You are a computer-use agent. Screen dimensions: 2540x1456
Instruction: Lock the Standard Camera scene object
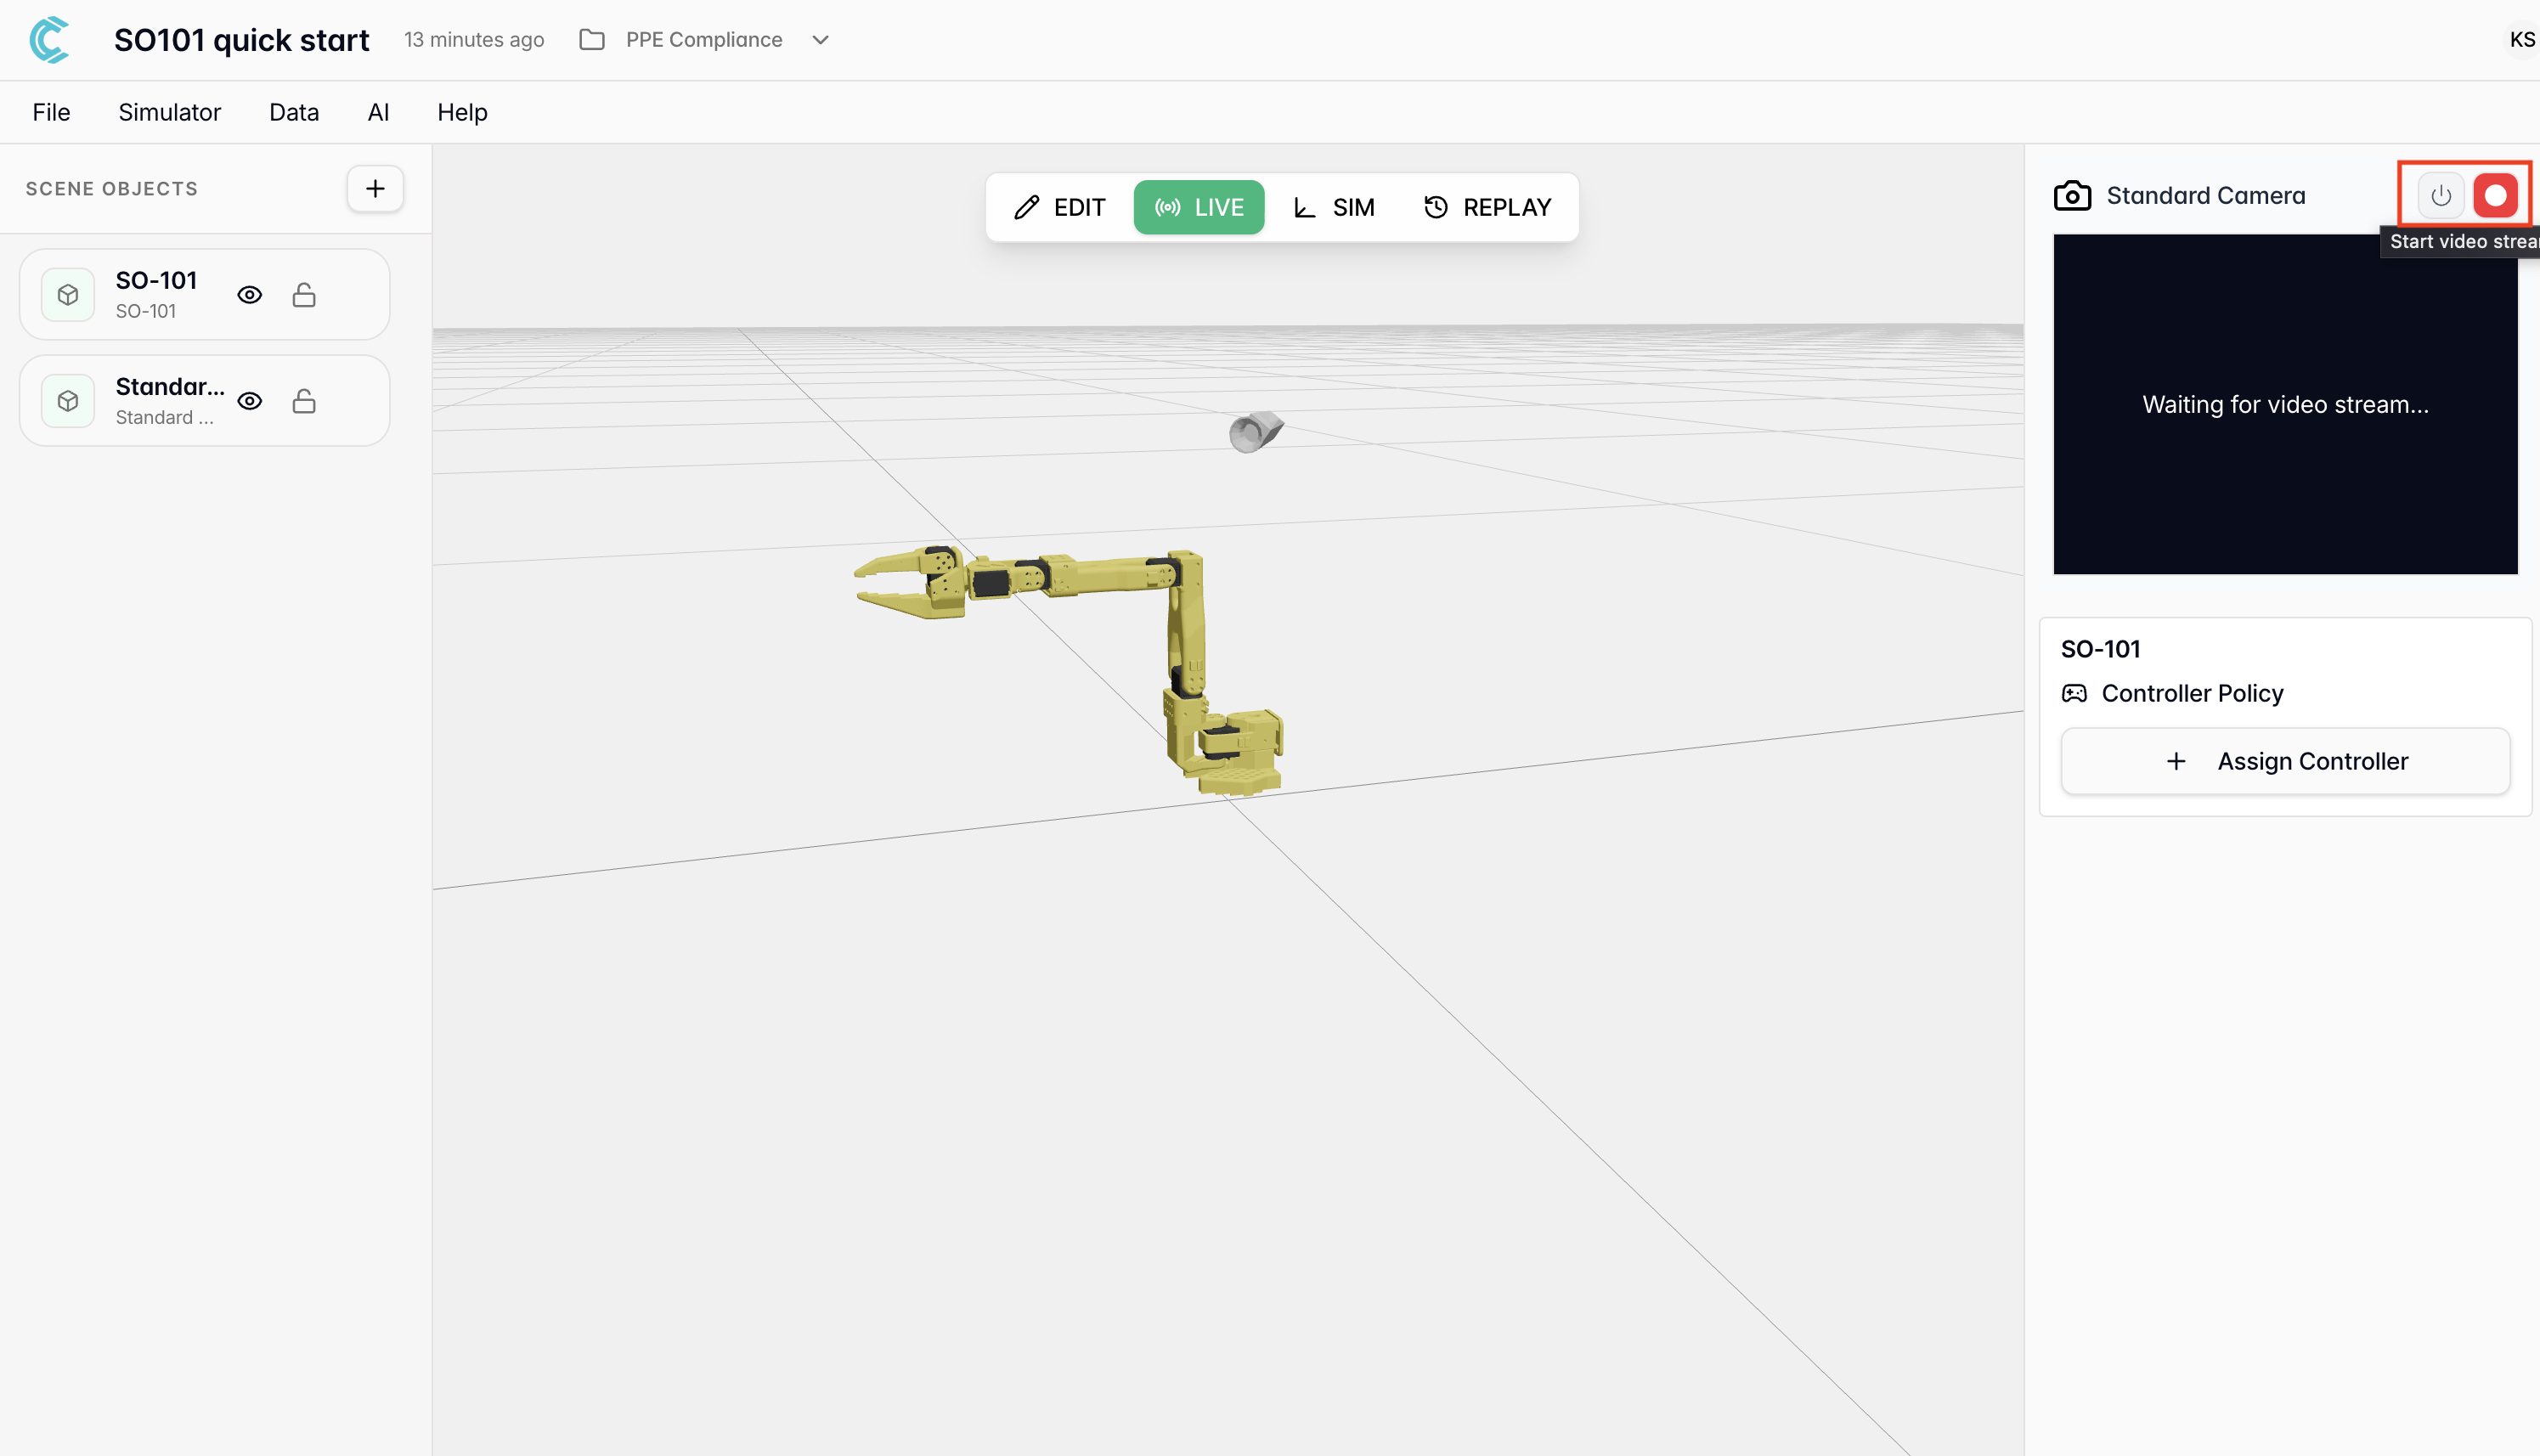click(x=304, y=401)
